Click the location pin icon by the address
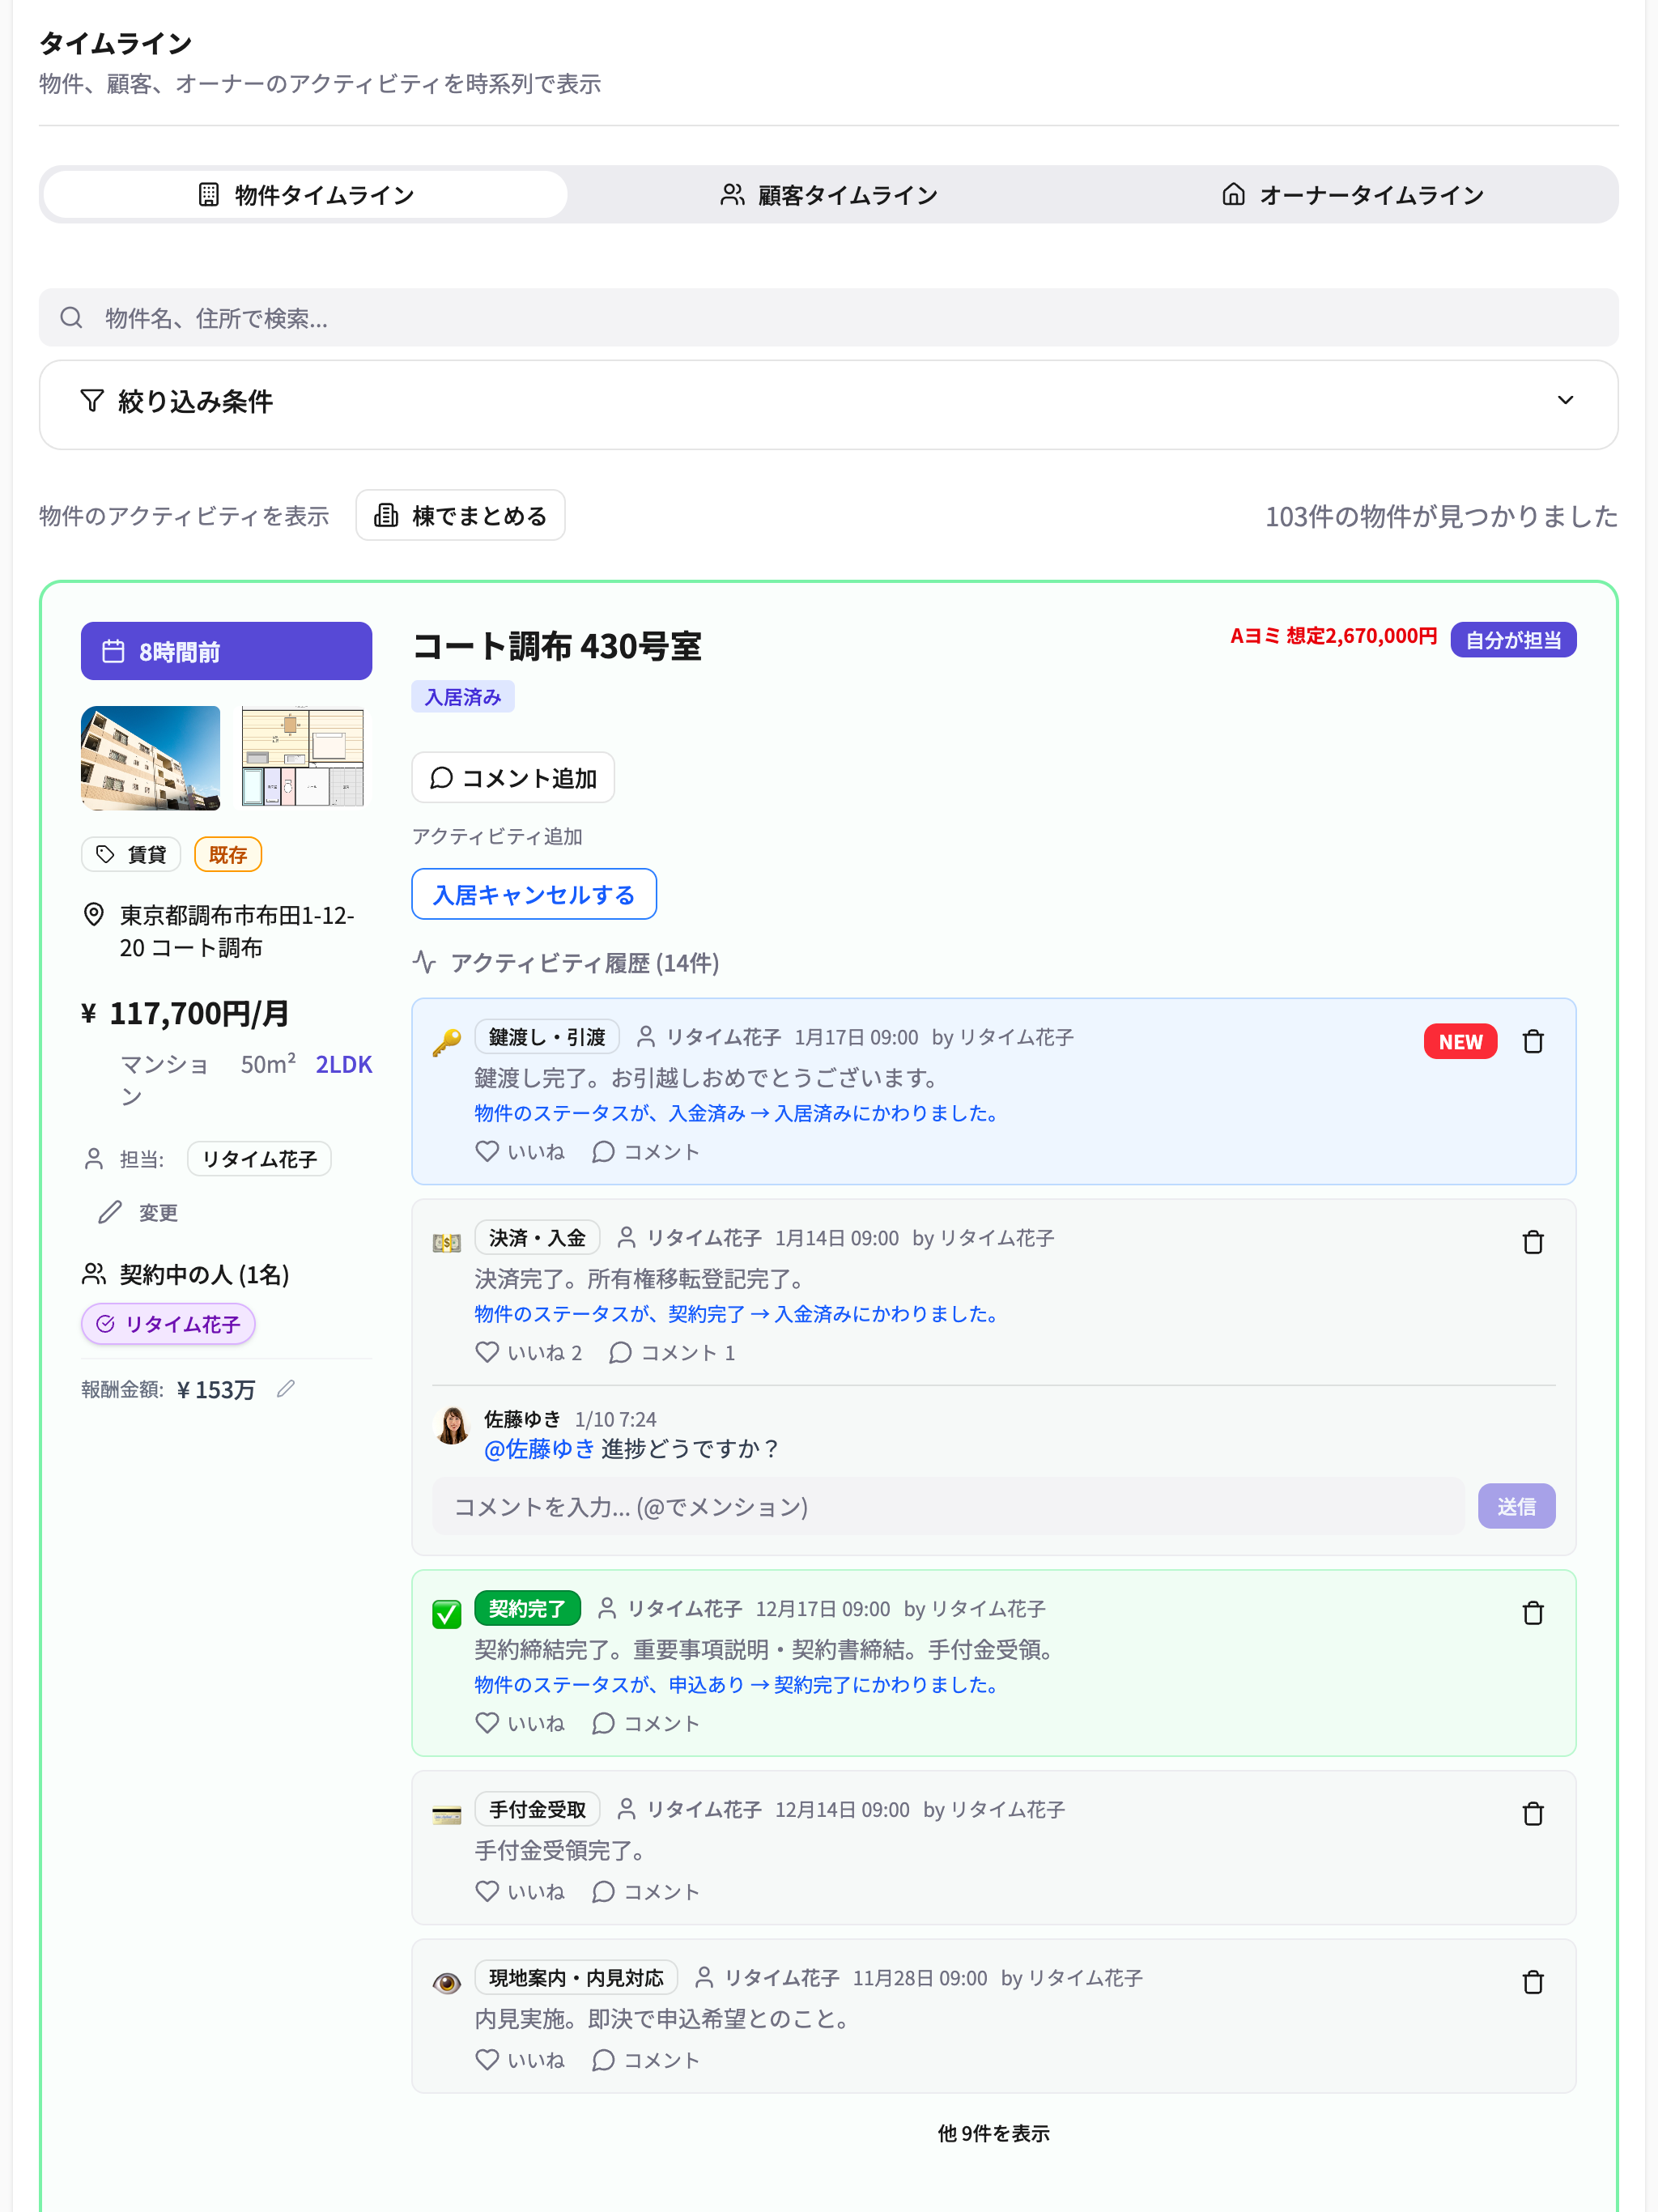This screenshot has width=1658, height=2212. (x=93, y=914)
